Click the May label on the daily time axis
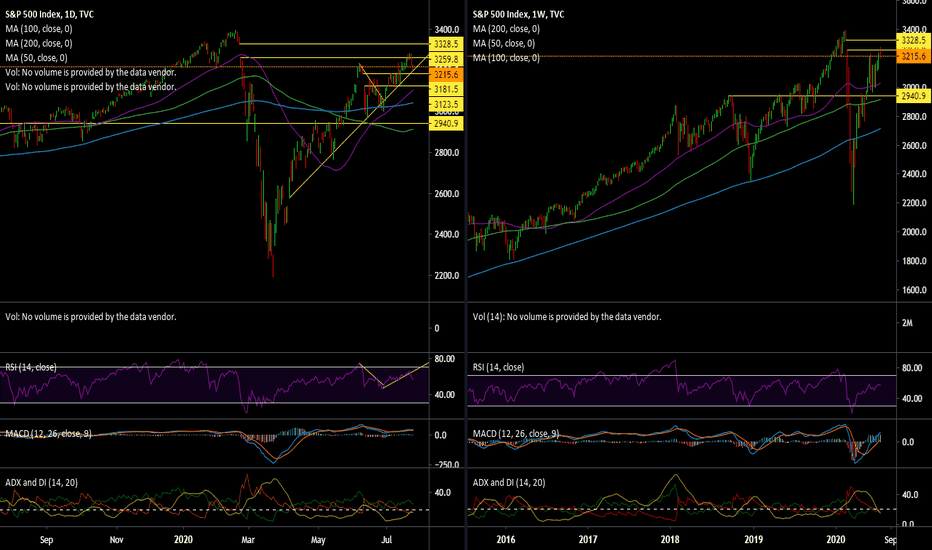The width and height of the screenshot is (932, 550). (318, 540)
